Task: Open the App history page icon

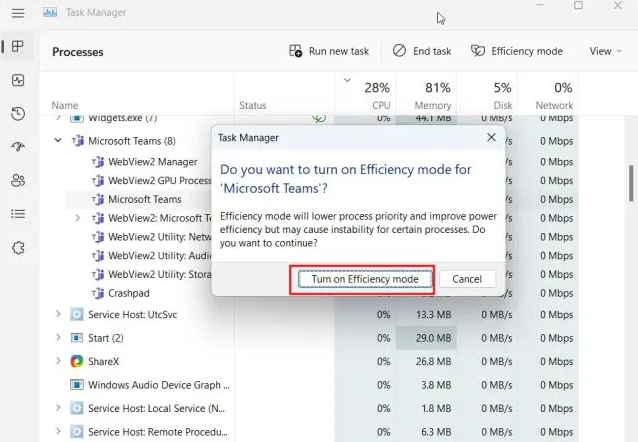Action: [18, 114]
